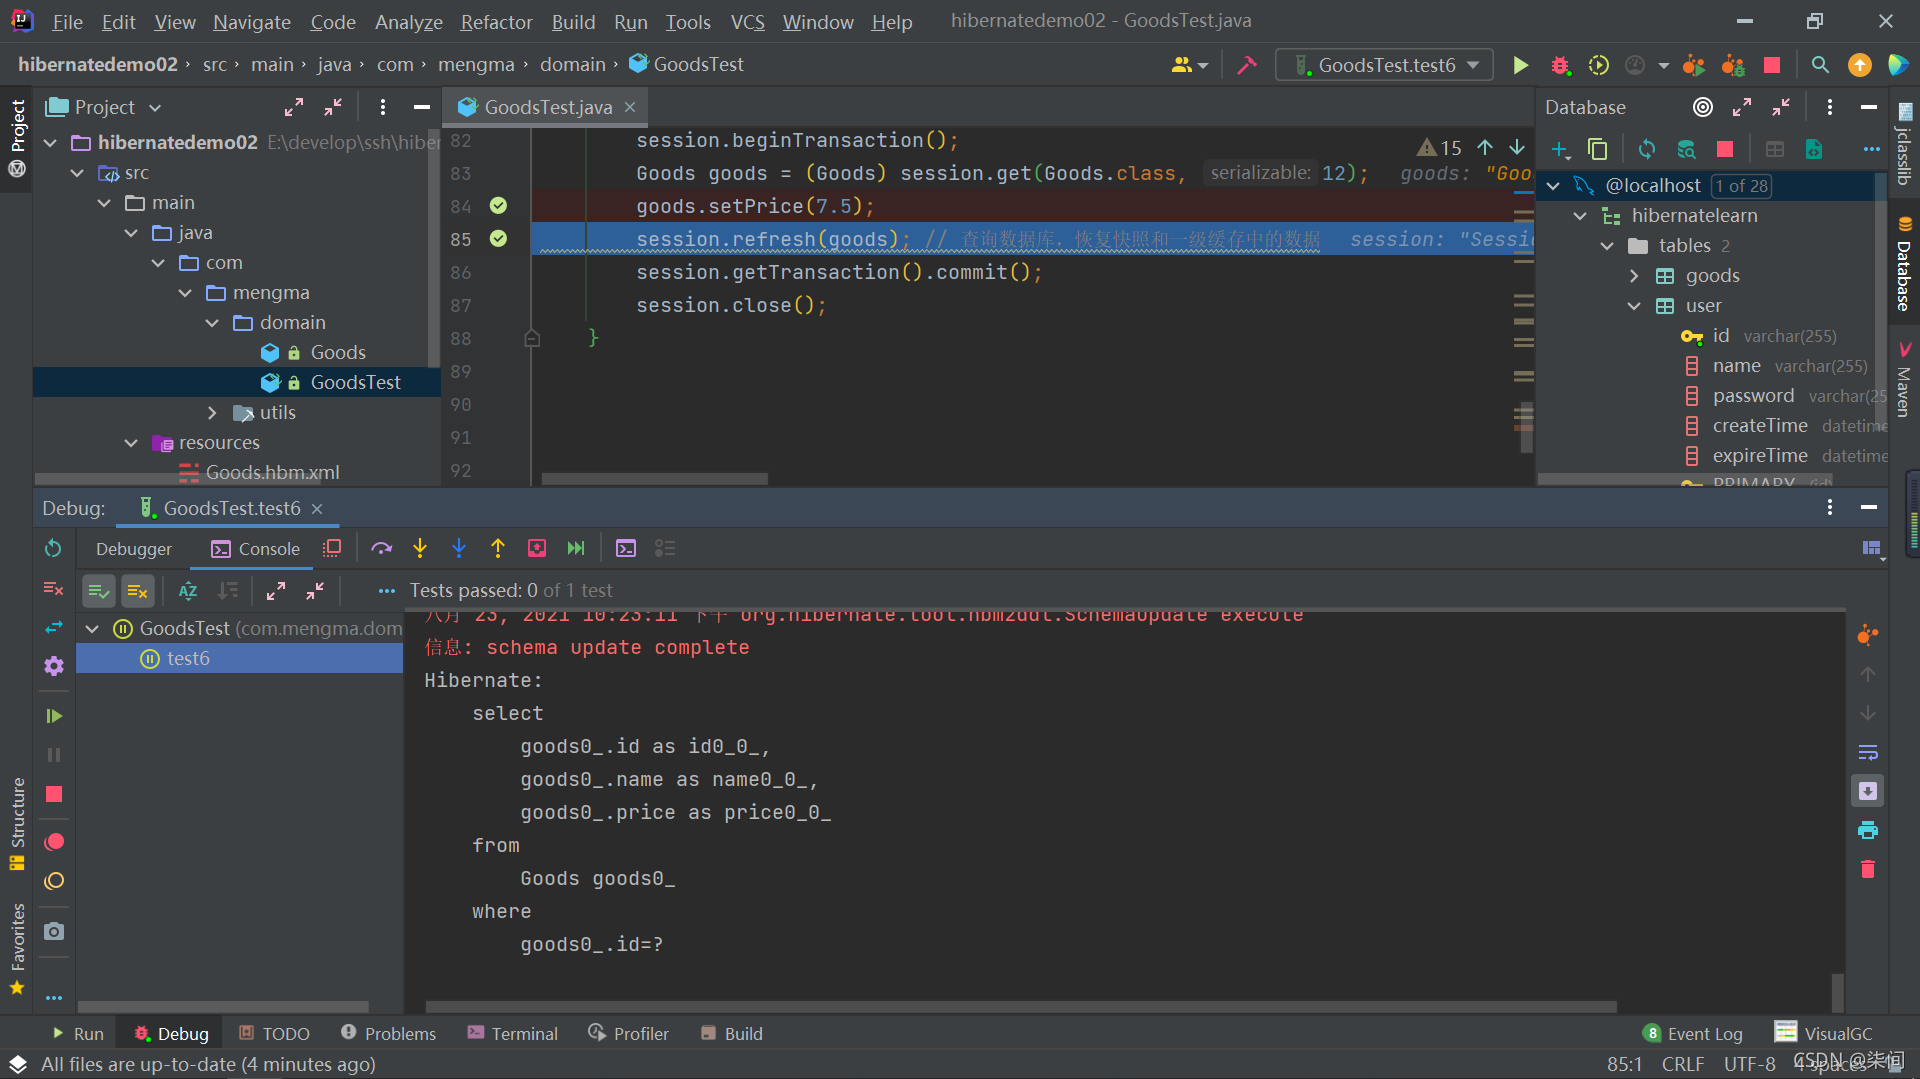The image size is (1920, 1079).
Task: Run GoodsTest.test6 with green play icon
Action: (1520, 65)
